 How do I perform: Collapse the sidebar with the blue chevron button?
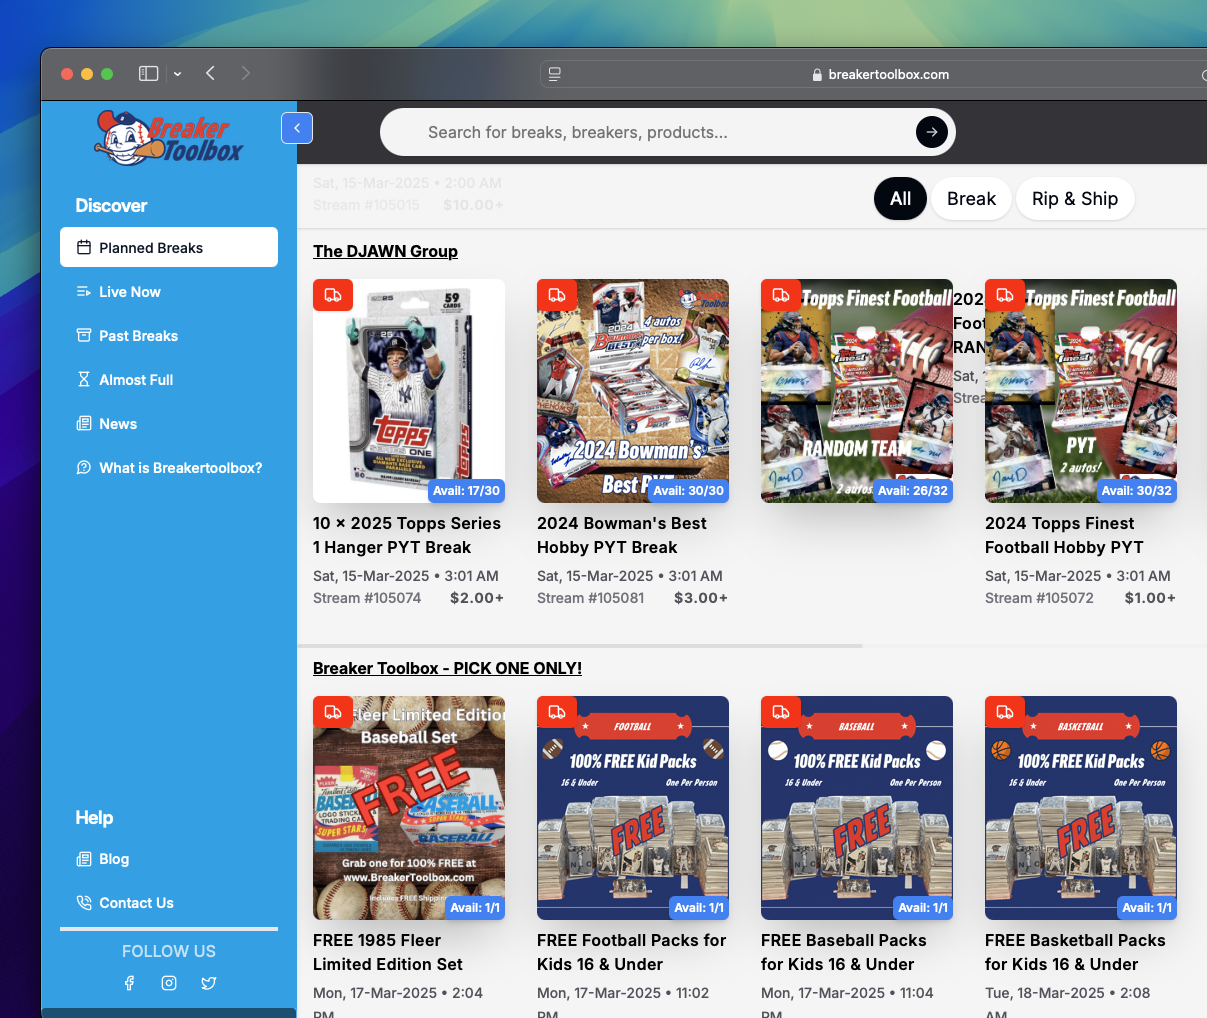point(297,128)
